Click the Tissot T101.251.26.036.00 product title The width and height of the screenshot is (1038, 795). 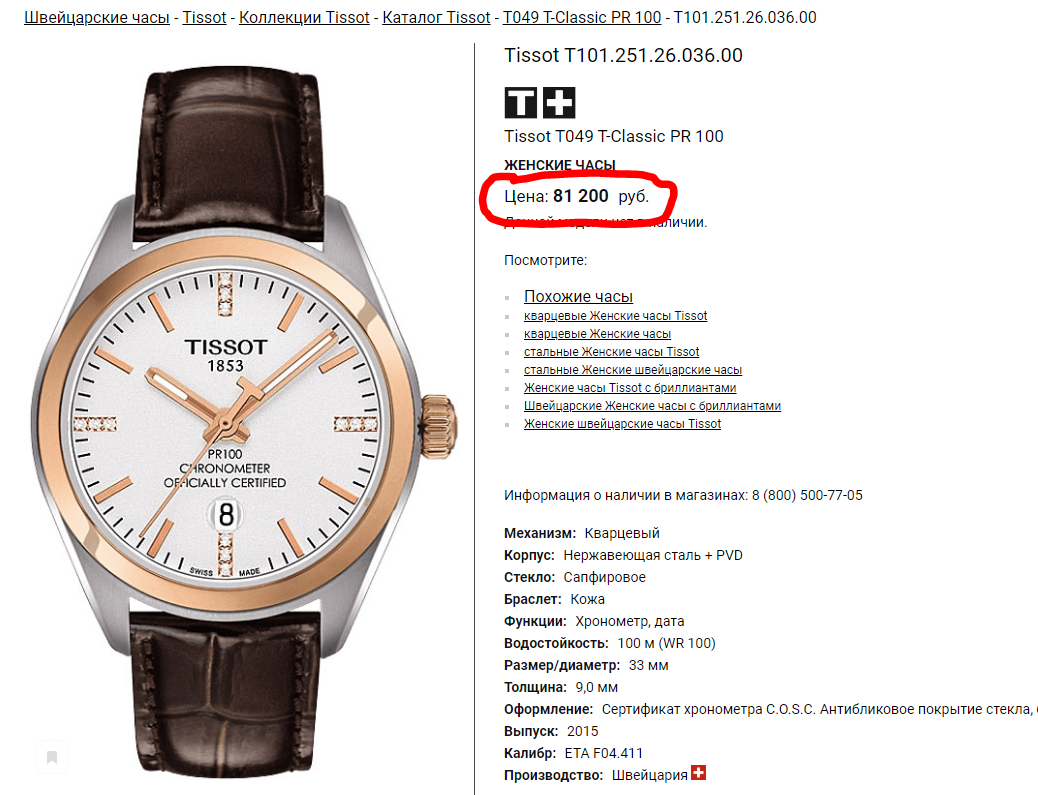tap(623, 55)
